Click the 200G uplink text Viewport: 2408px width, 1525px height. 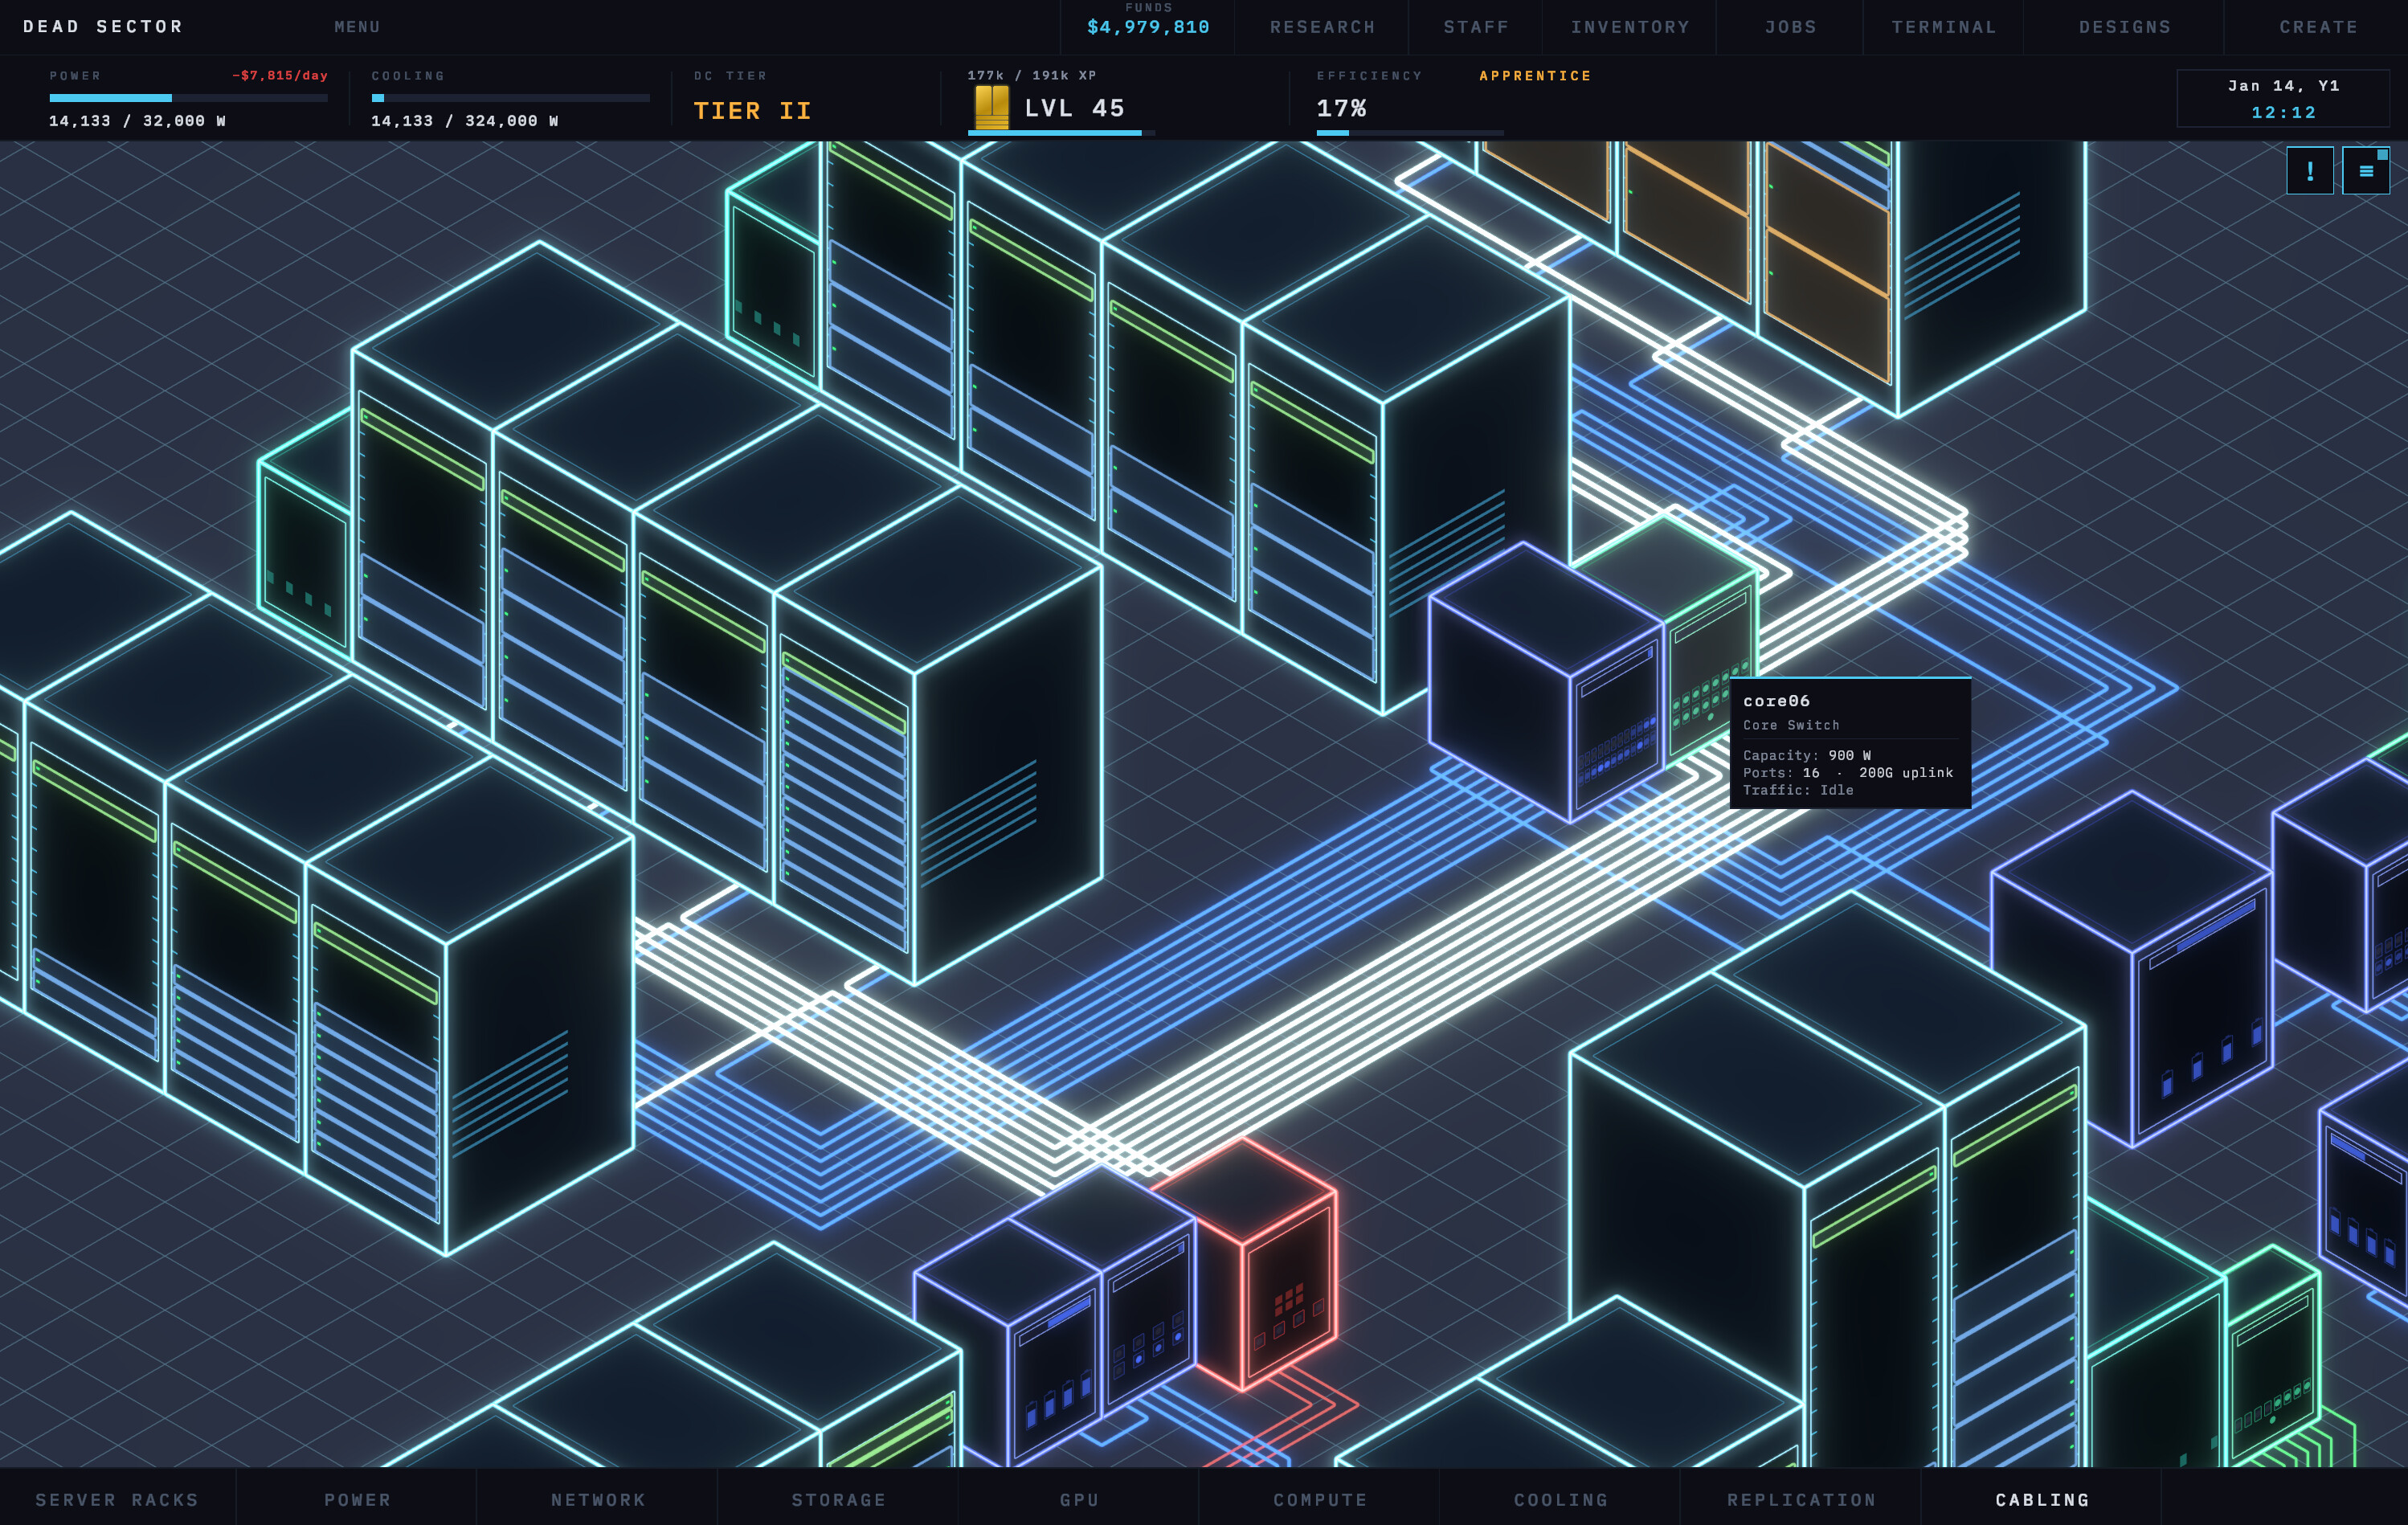(x=1906, y=772)
